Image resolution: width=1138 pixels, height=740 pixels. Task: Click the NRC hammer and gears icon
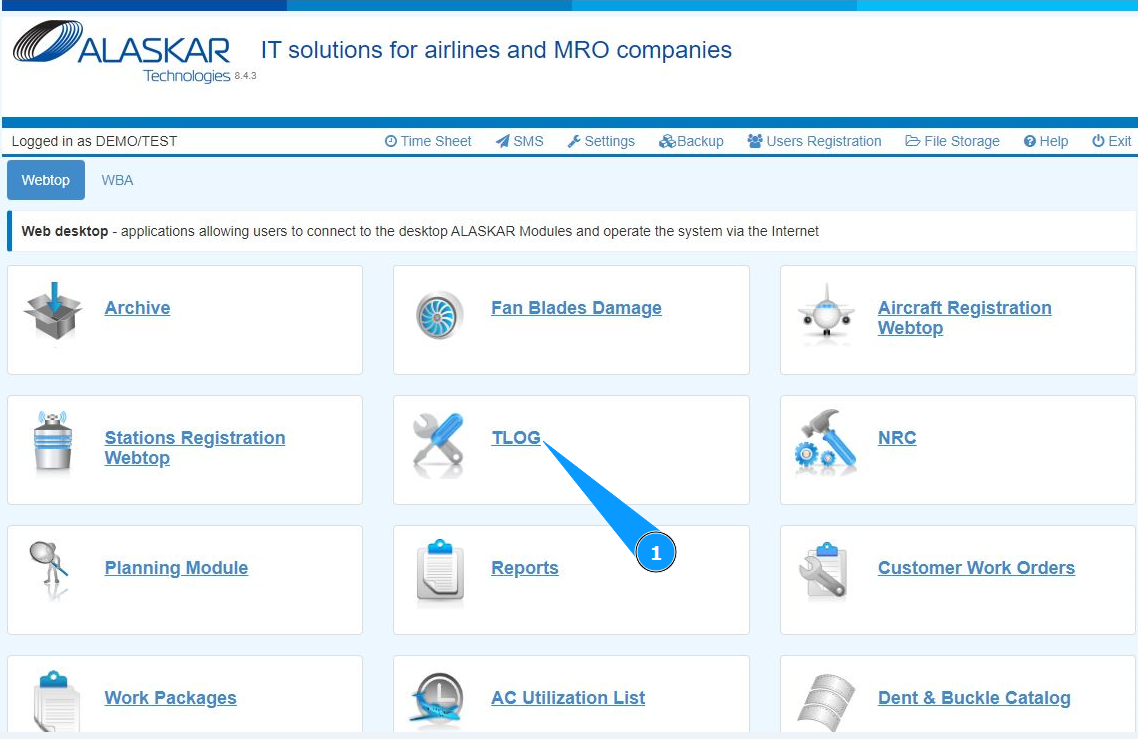[x=826, y=441]
